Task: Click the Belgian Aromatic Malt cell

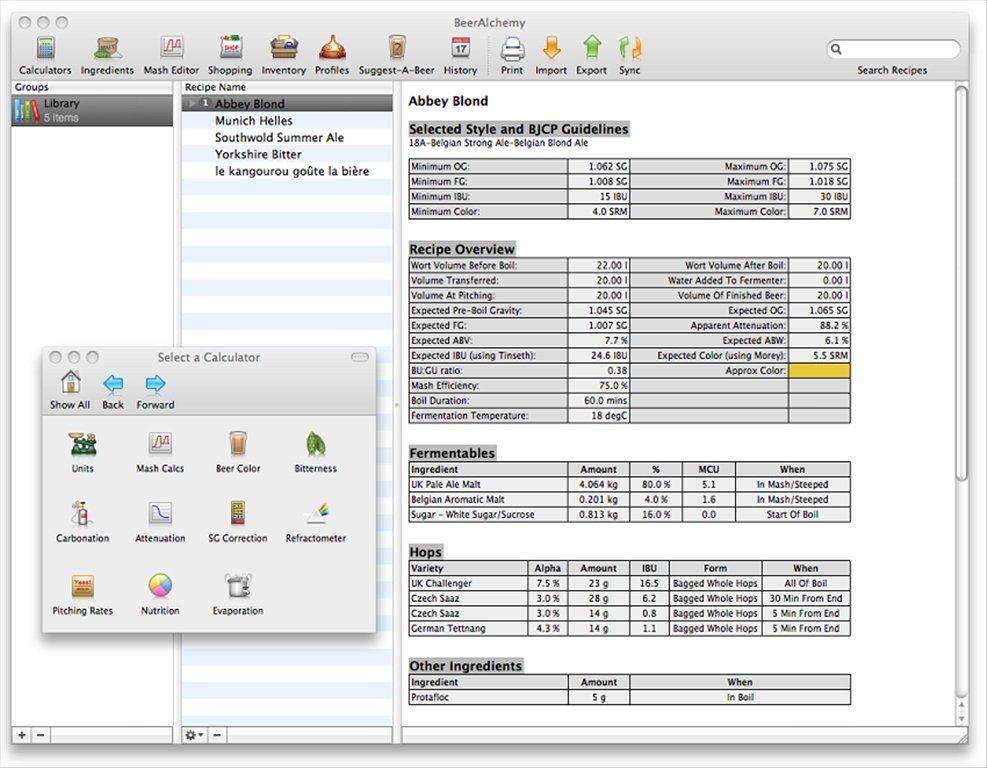Action: [x=488, y=500]
